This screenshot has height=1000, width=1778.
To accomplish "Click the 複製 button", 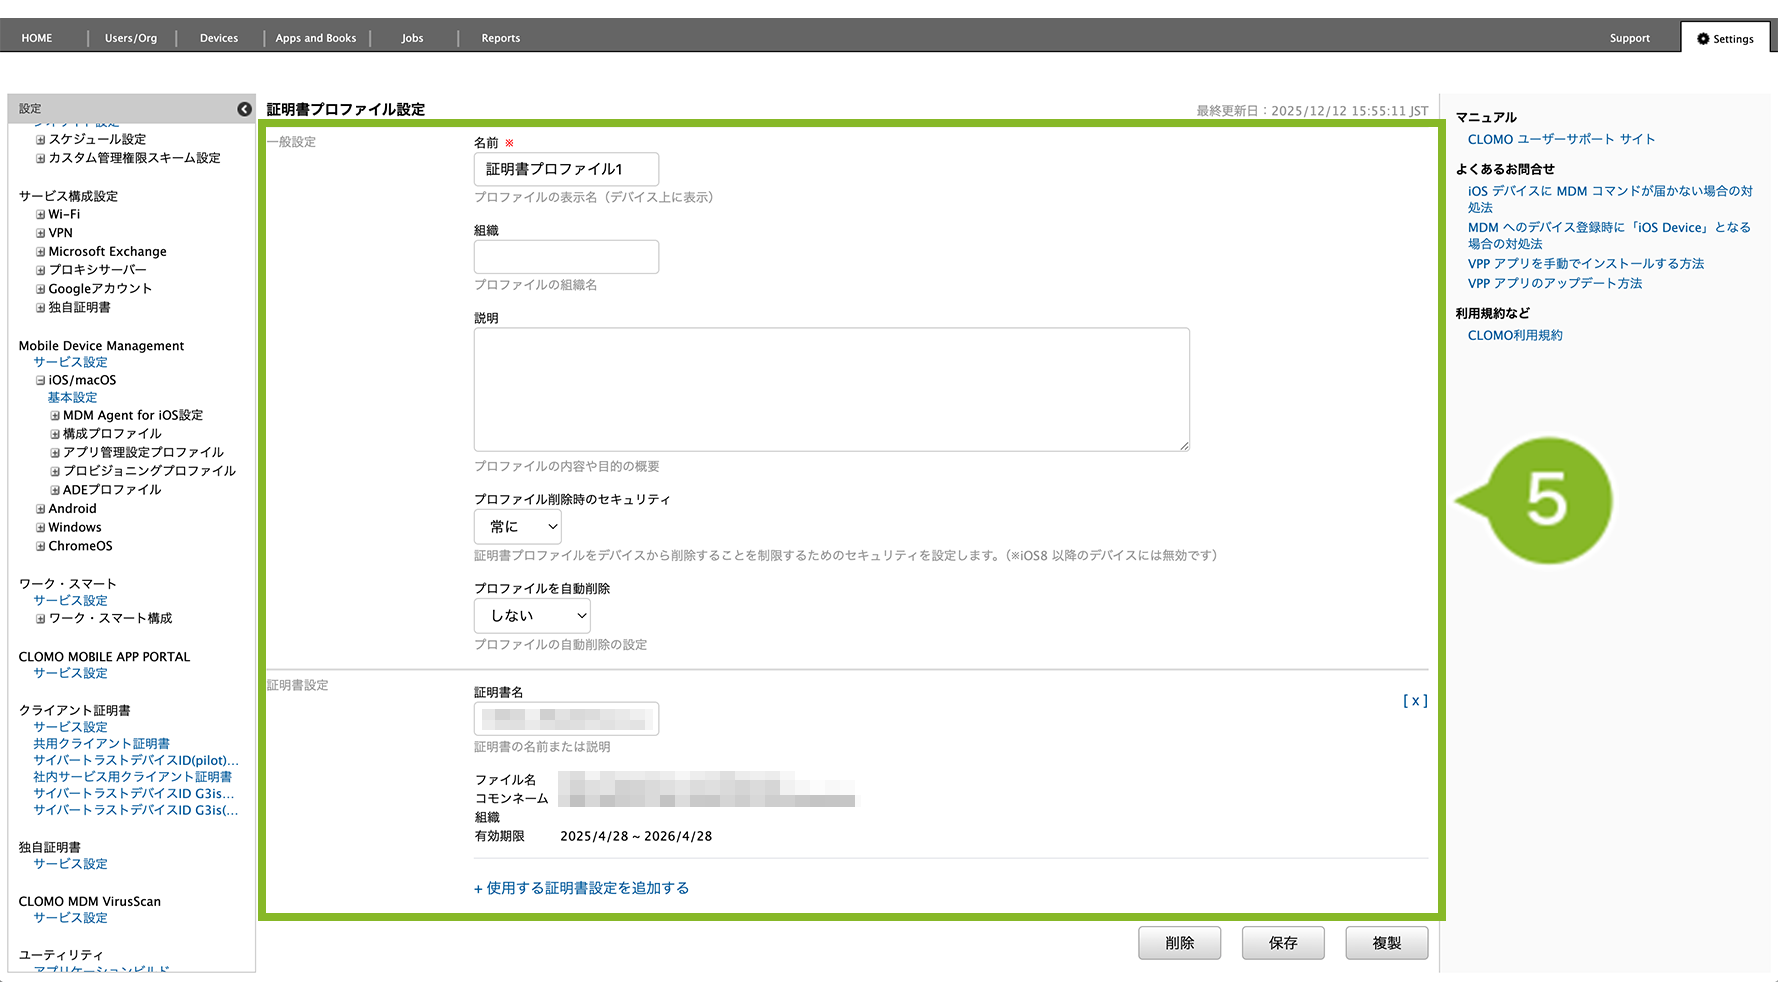I will [1386, 943].
